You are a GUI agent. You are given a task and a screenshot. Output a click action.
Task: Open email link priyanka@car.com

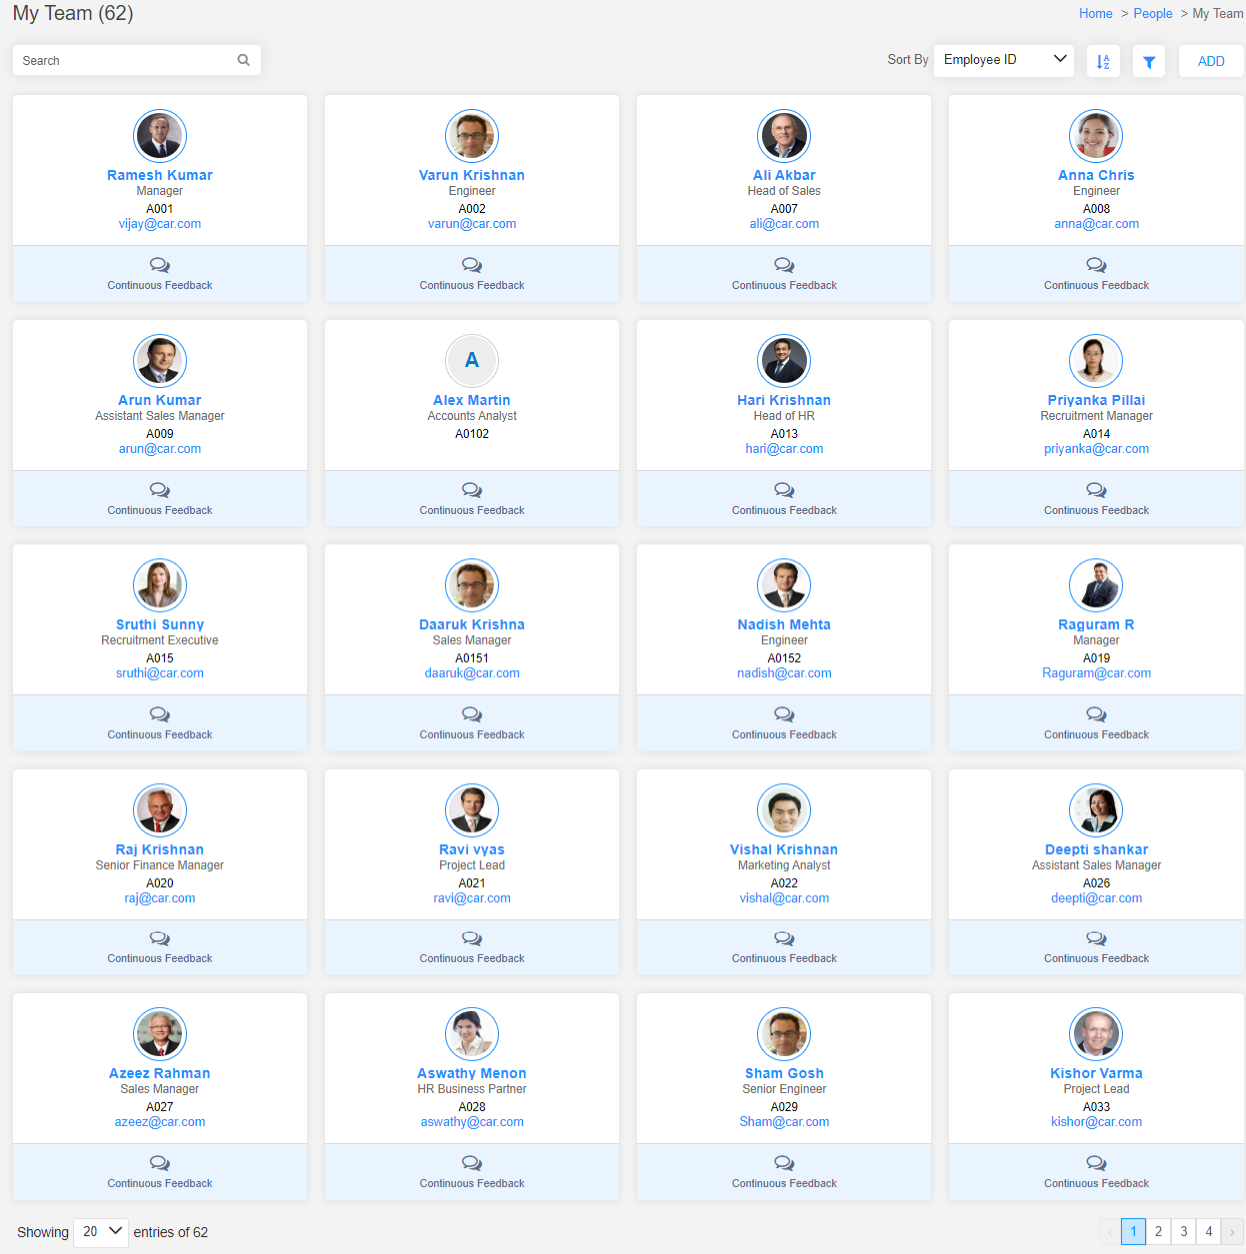1096,448
